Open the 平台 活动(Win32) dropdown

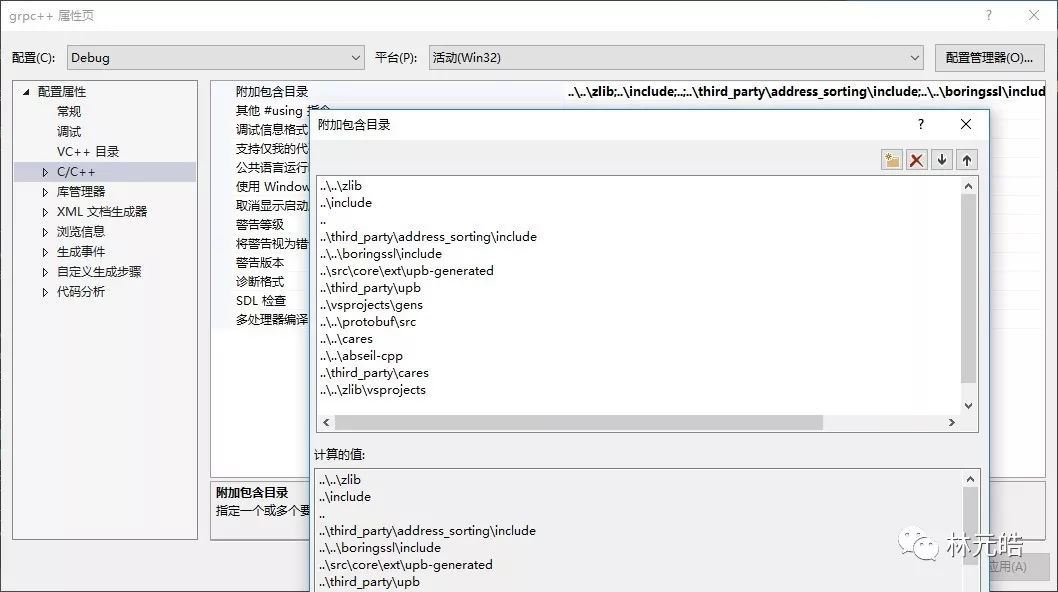click(x=913, y=57)
